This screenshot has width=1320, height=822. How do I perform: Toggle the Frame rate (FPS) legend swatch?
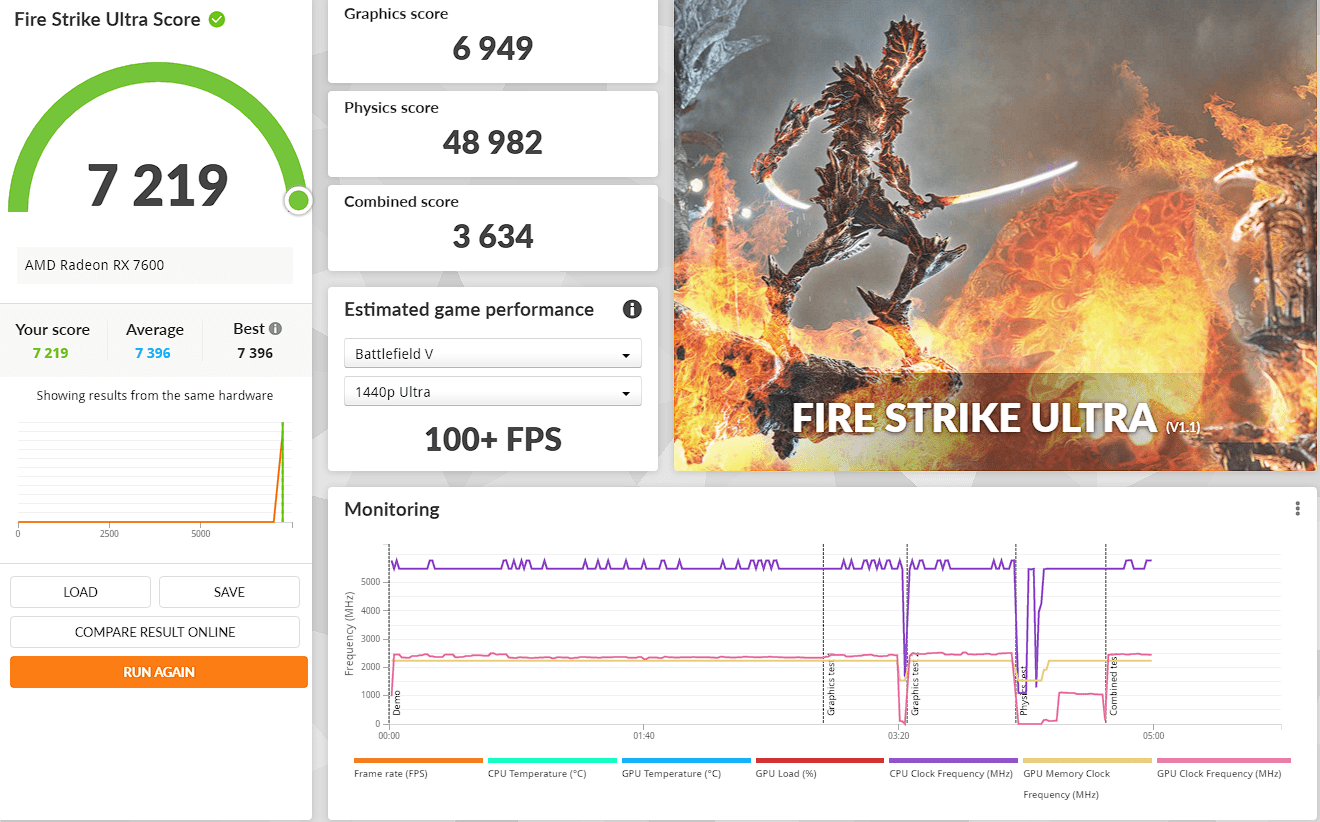click(x=418, y=760)
